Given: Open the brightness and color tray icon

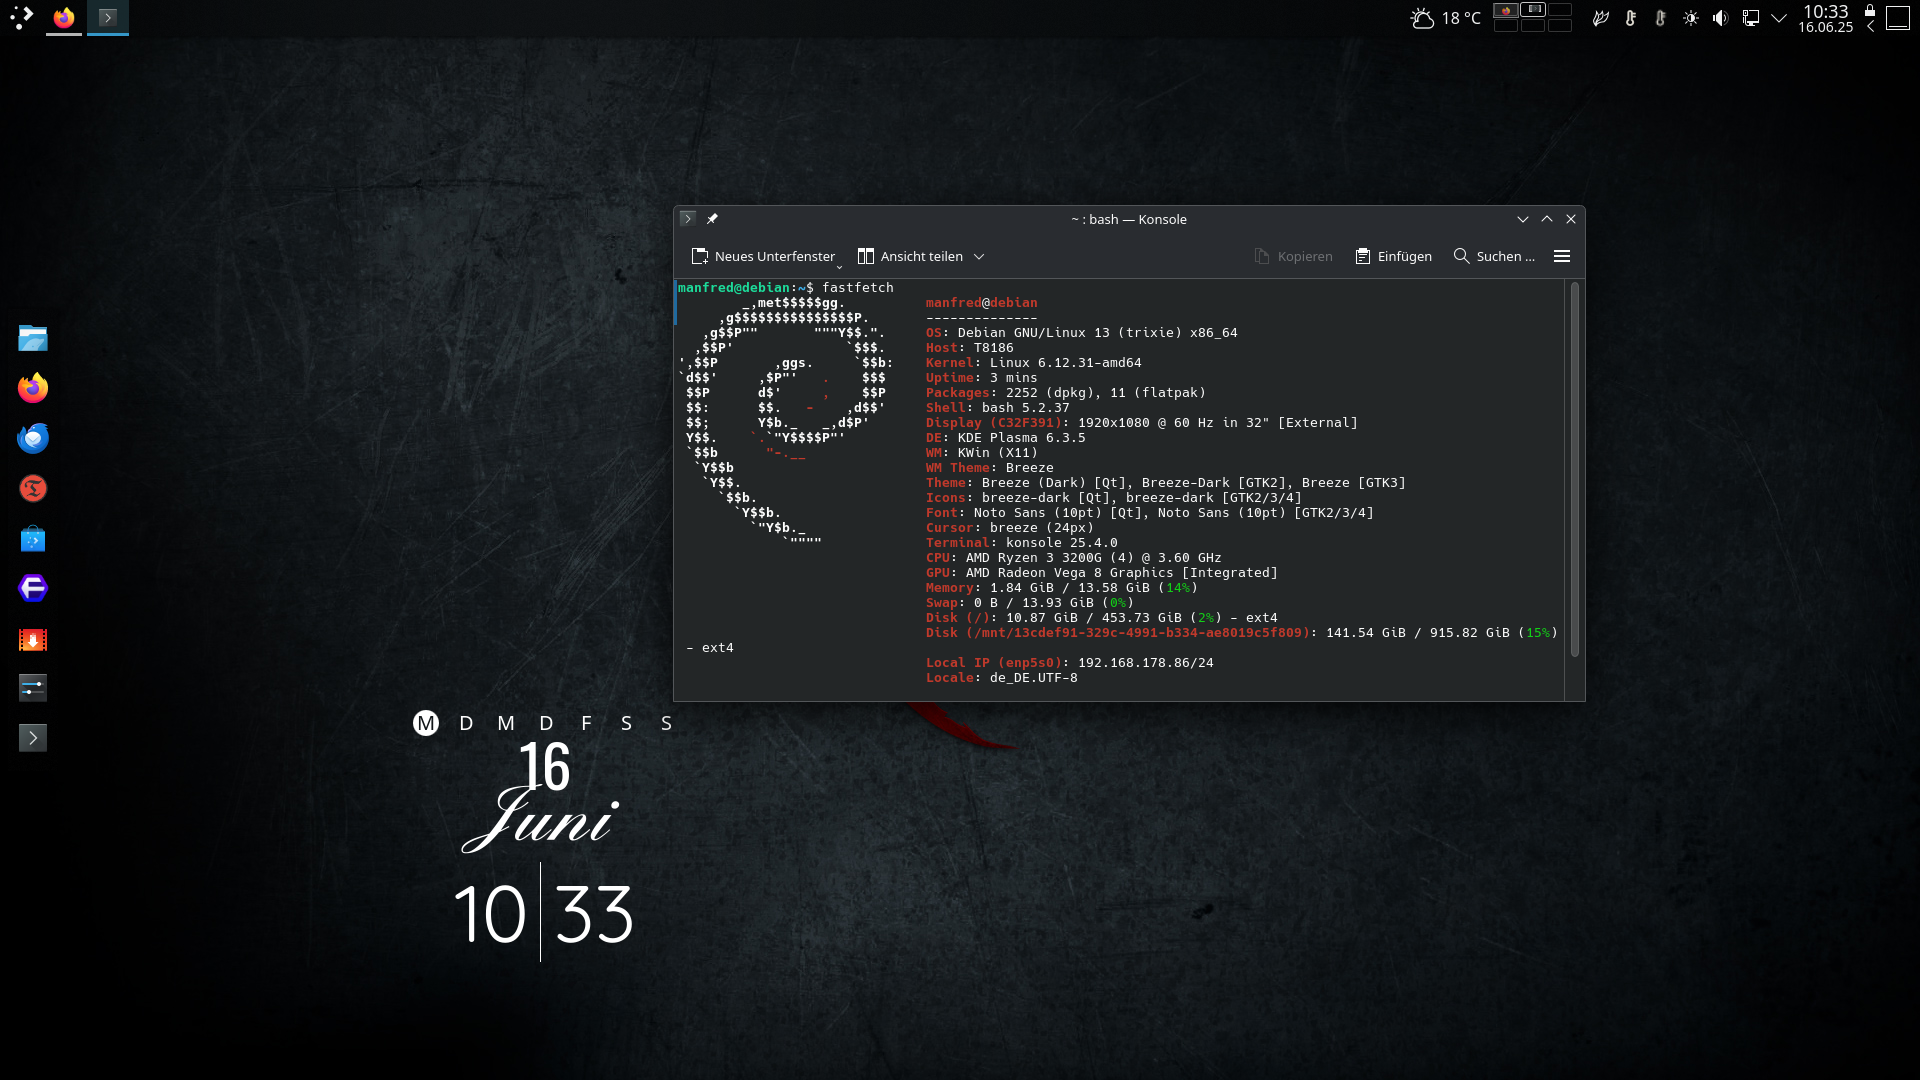Looking at the screenshot, I should (1690, 18).
